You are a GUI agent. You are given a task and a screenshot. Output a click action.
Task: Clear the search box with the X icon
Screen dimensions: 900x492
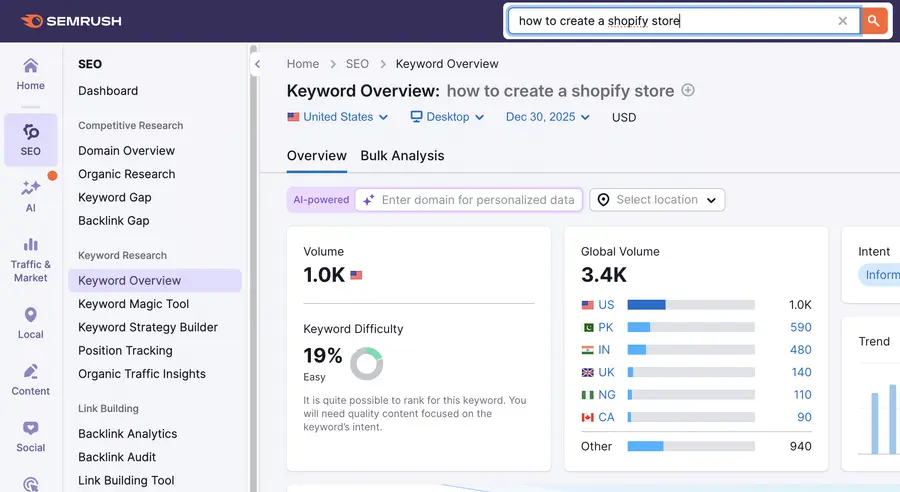843,21
